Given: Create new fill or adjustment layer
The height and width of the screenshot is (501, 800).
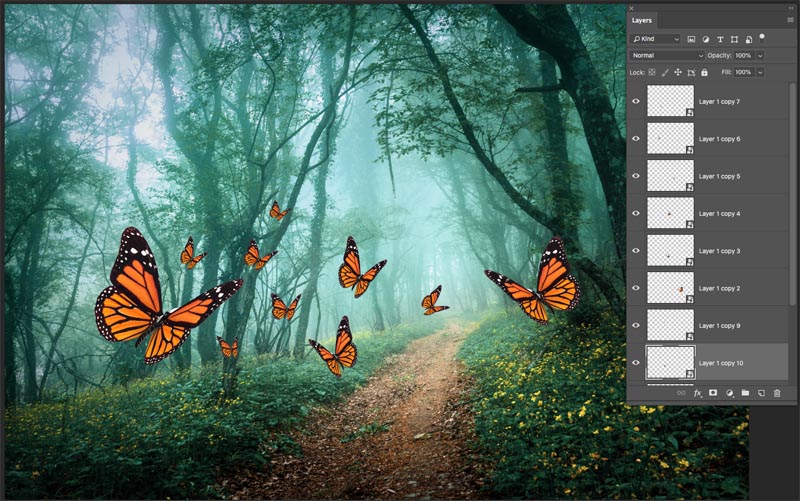Looking at the screenshot, I should coord(730,393).
